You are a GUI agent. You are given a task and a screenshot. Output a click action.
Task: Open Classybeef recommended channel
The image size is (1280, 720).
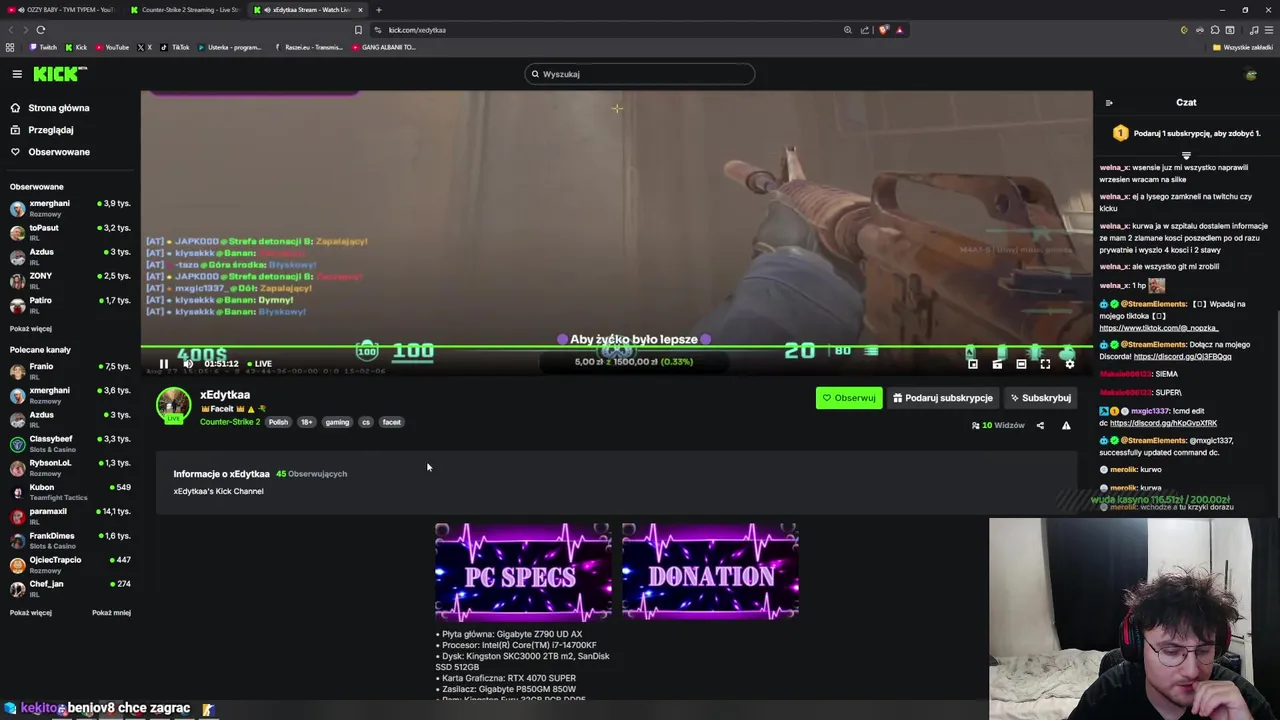pos(70,443)
